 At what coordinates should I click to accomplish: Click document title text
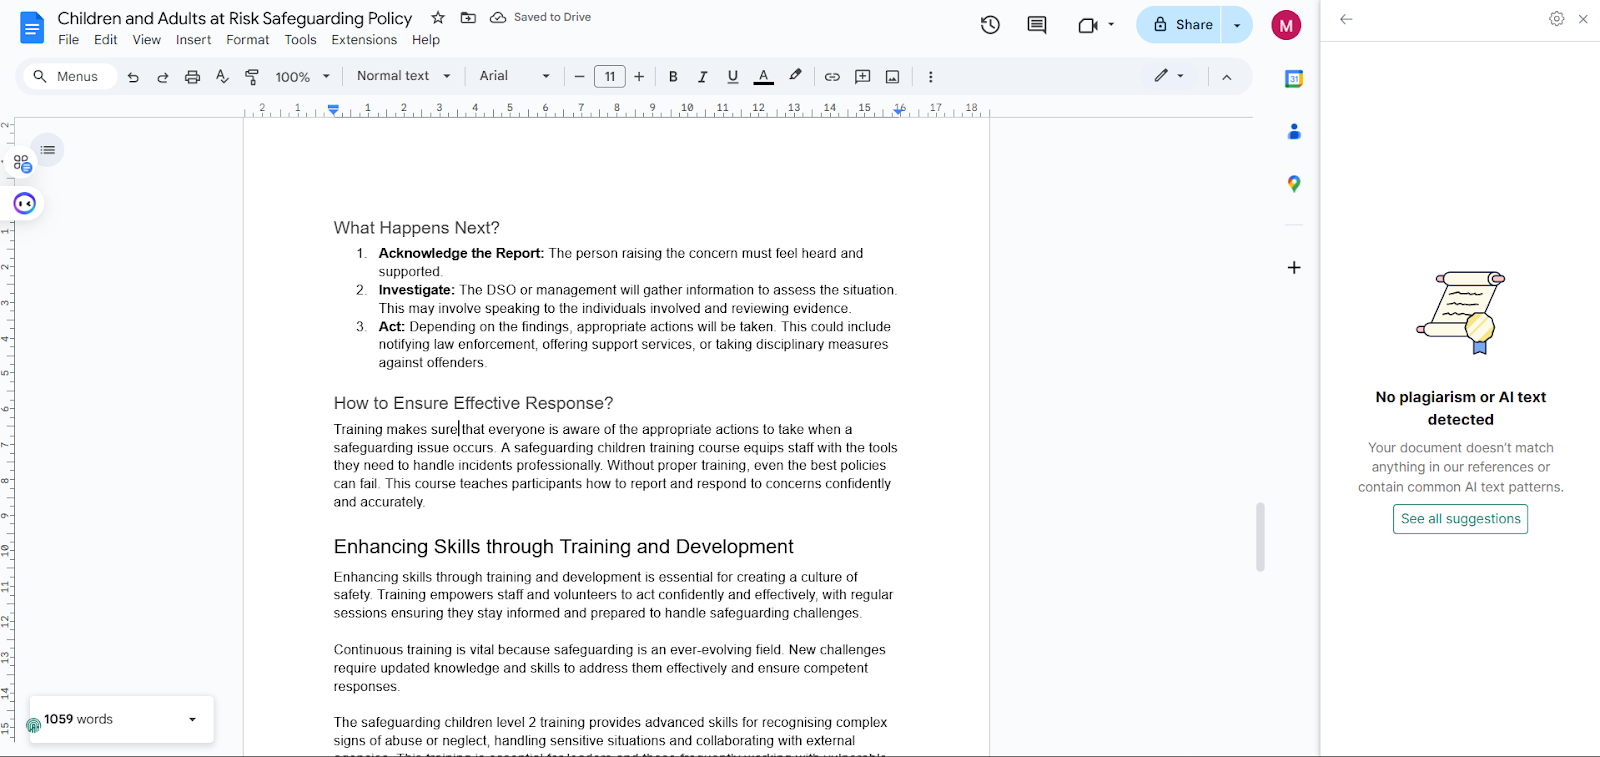point(235,18)
